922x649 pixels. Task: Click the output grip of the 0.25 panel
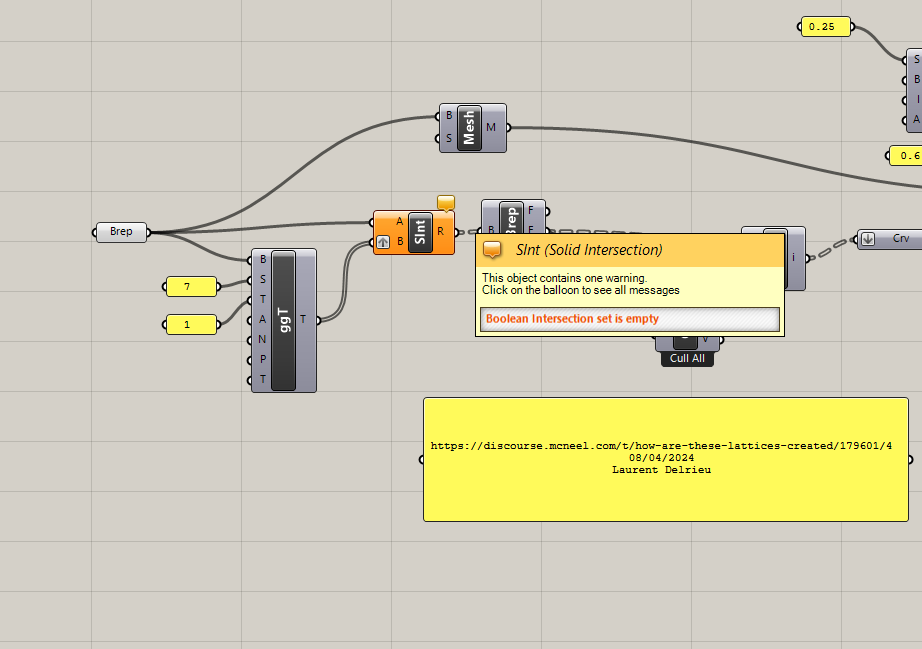853,26
